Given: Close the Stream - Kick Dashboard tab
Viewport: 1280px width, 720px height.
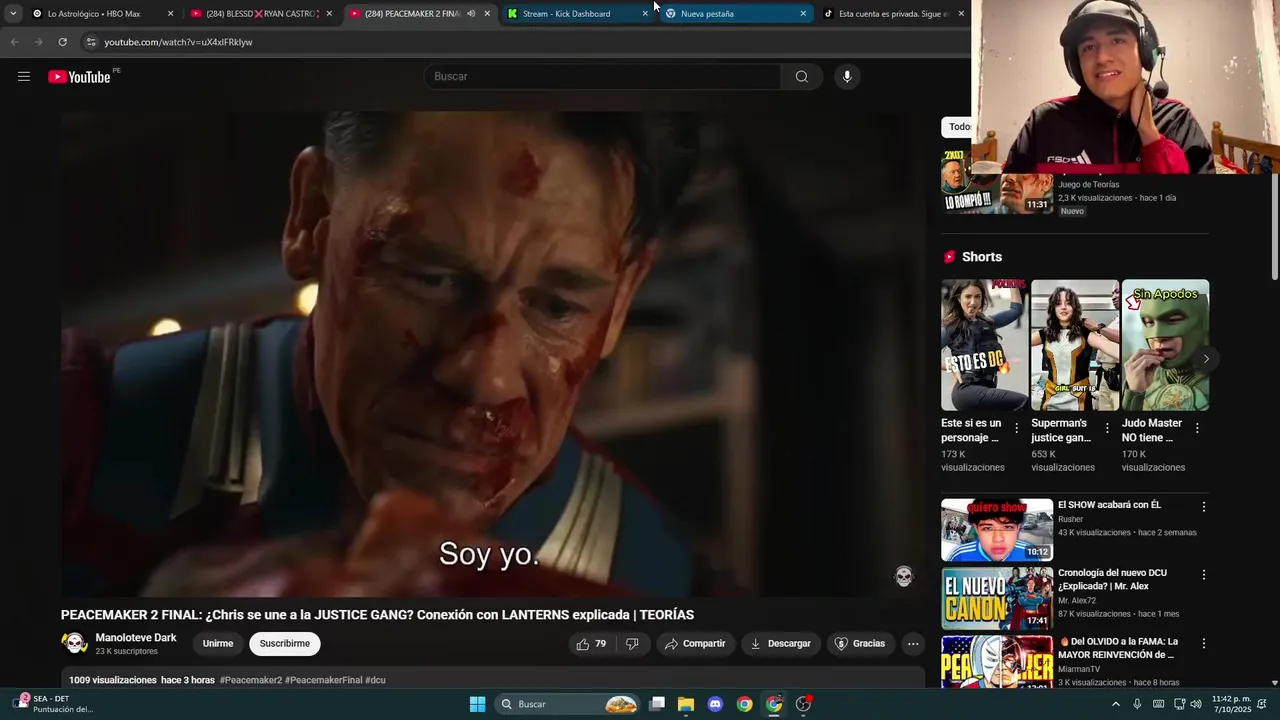Looking at the screenshot, I should 645,14.
